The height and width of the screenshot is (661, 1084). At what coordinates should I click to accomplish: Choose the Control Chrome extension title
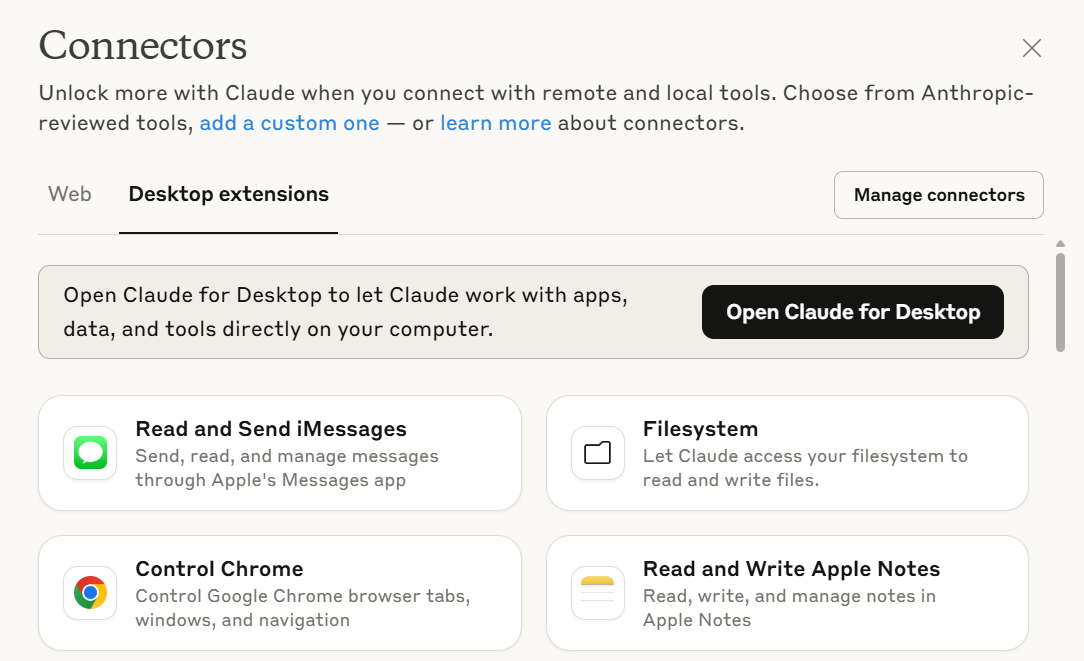point(219,569)
